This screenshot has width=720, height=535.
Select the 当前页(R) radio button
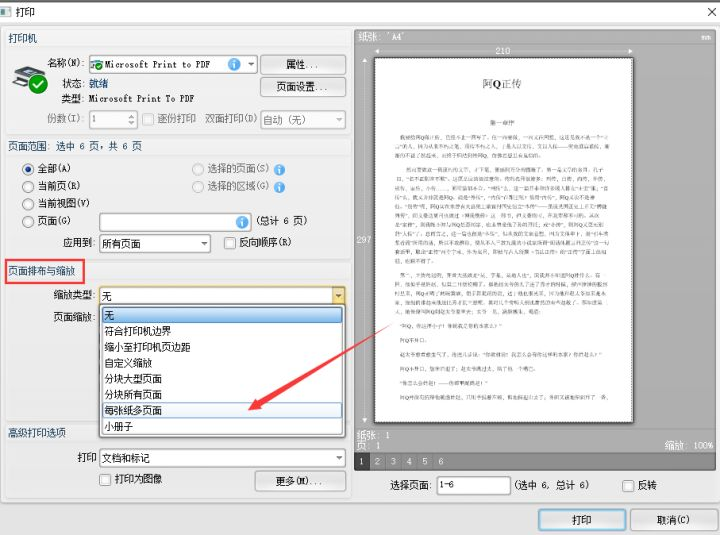(x=28, y=186)
